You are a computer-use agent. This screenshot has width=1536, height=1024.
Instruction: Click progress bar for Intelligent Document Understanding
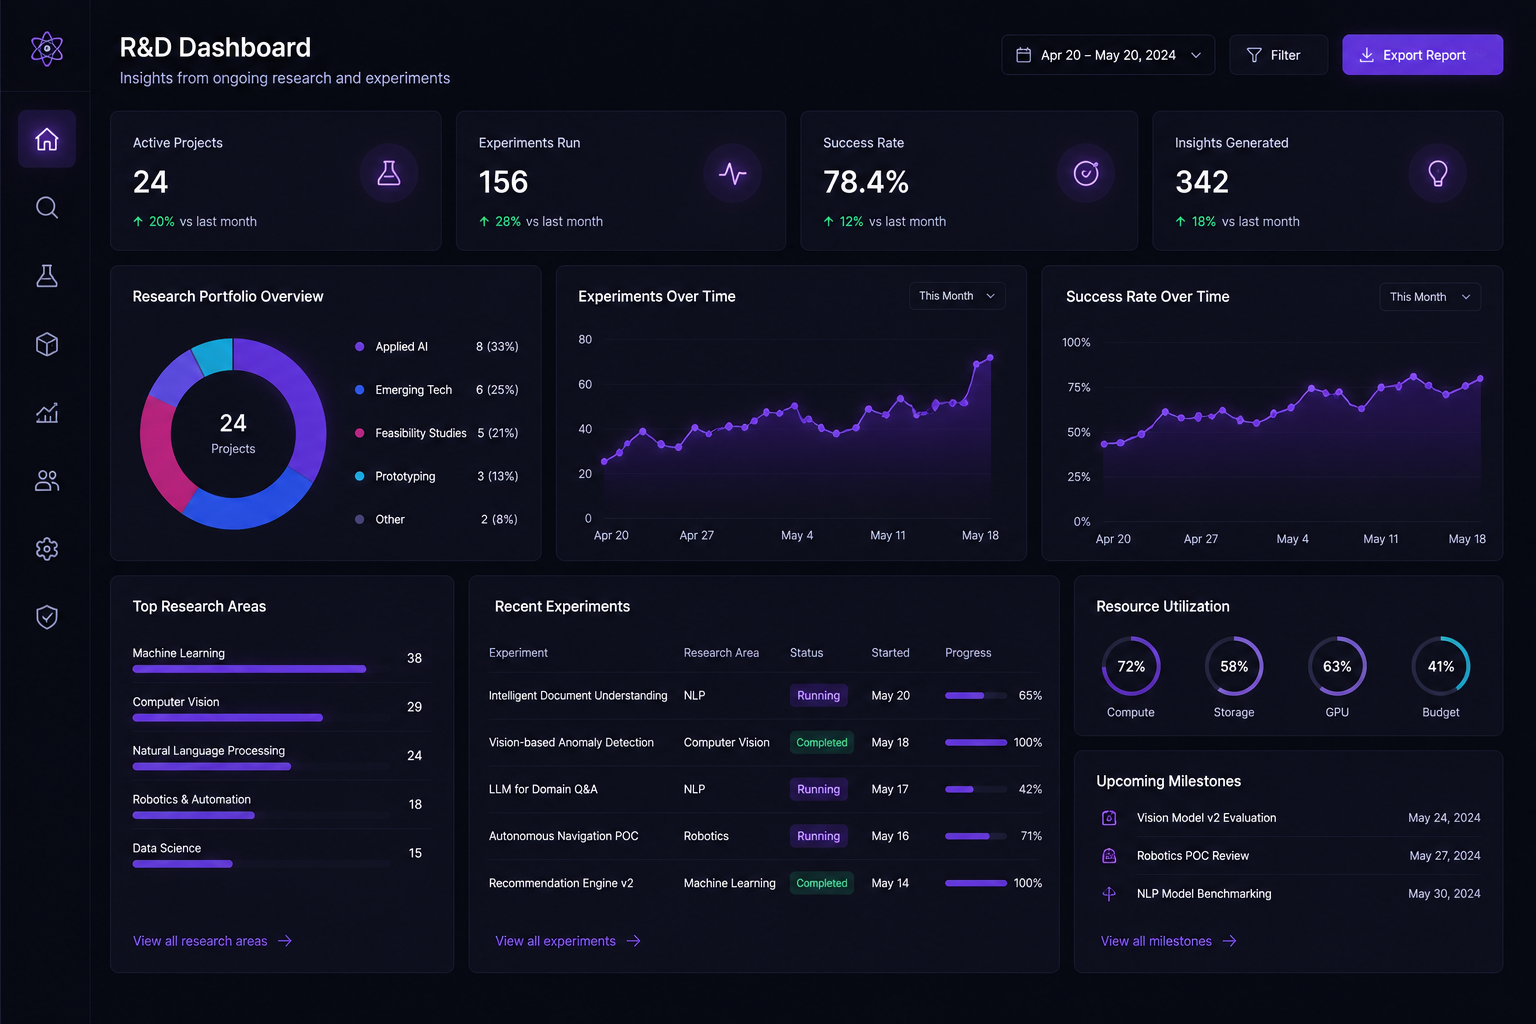(975, 695)
